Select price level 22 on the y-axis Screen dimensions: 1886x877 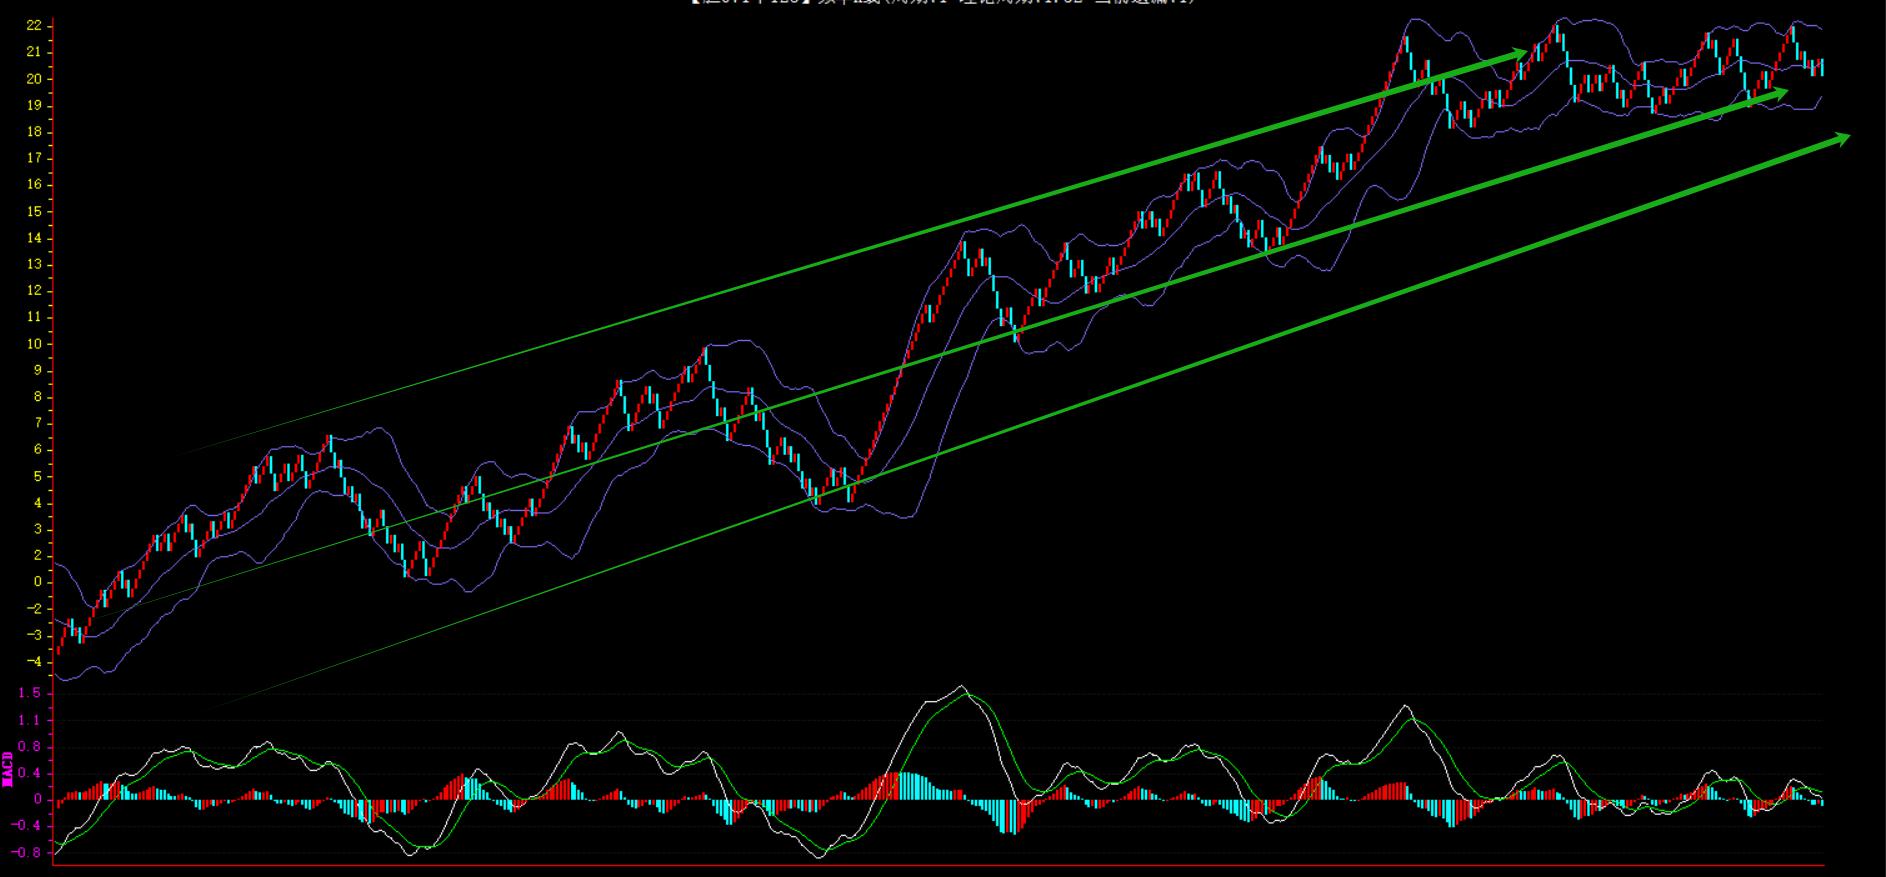(x=33, y=24)
